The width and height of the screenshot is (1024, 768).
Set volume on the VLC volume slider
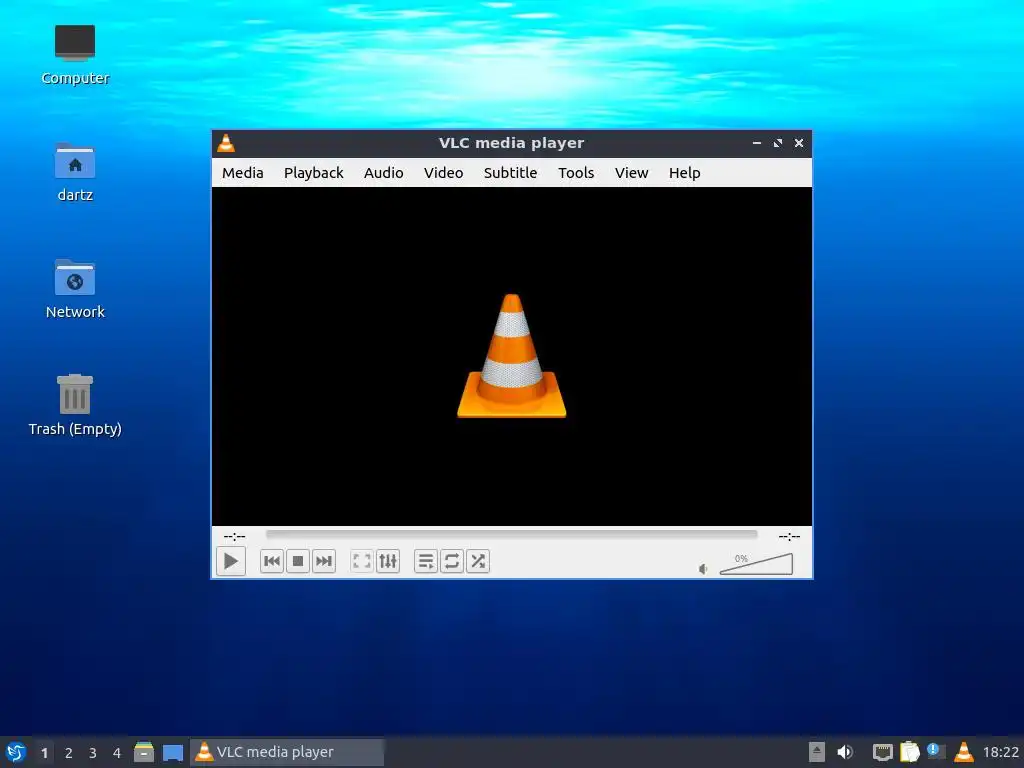756,564
